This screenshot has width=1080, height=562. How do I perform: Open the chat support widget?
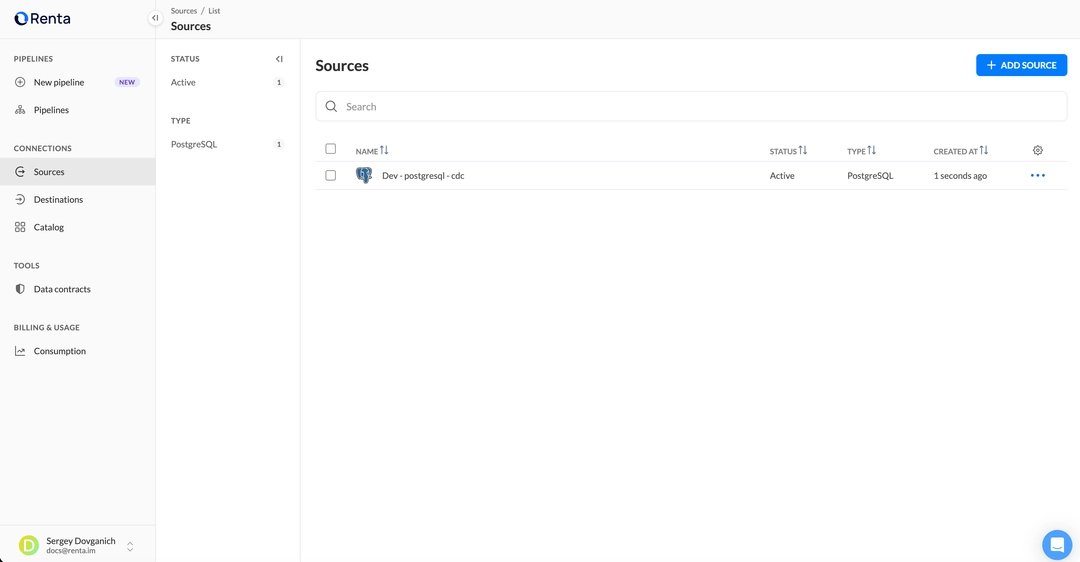[x=1057, y=545]
